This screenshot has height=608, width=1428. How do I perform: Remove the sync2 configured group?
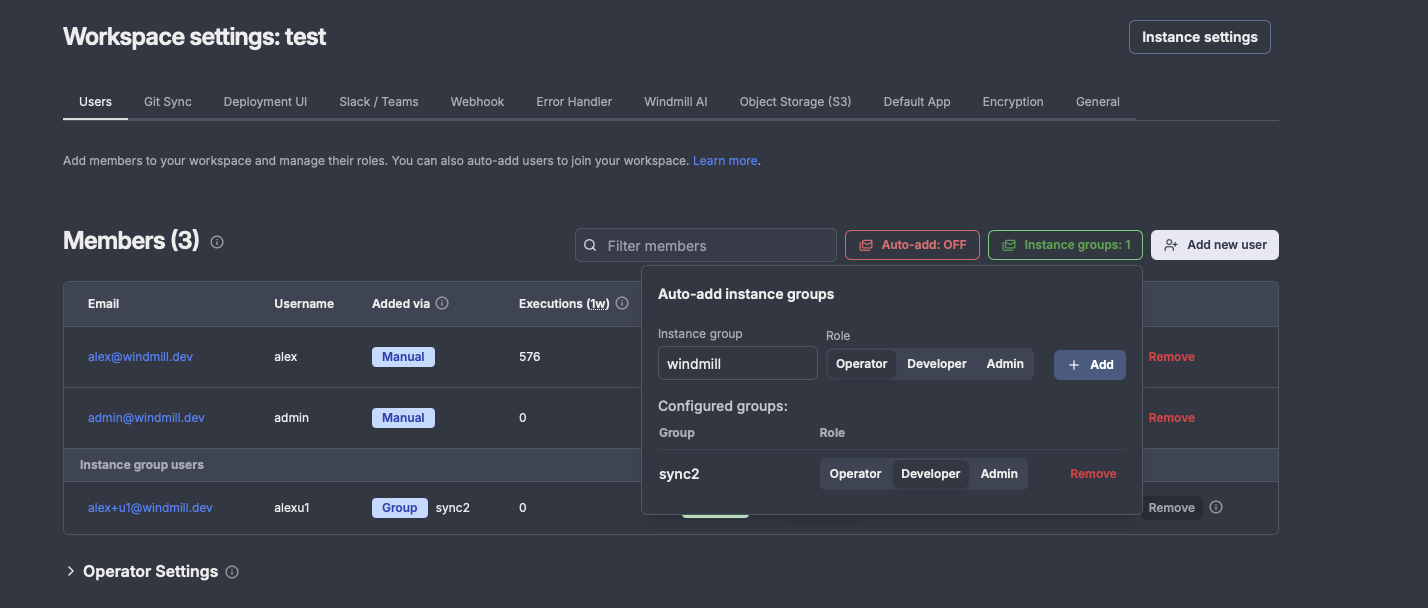[1093, 474]
